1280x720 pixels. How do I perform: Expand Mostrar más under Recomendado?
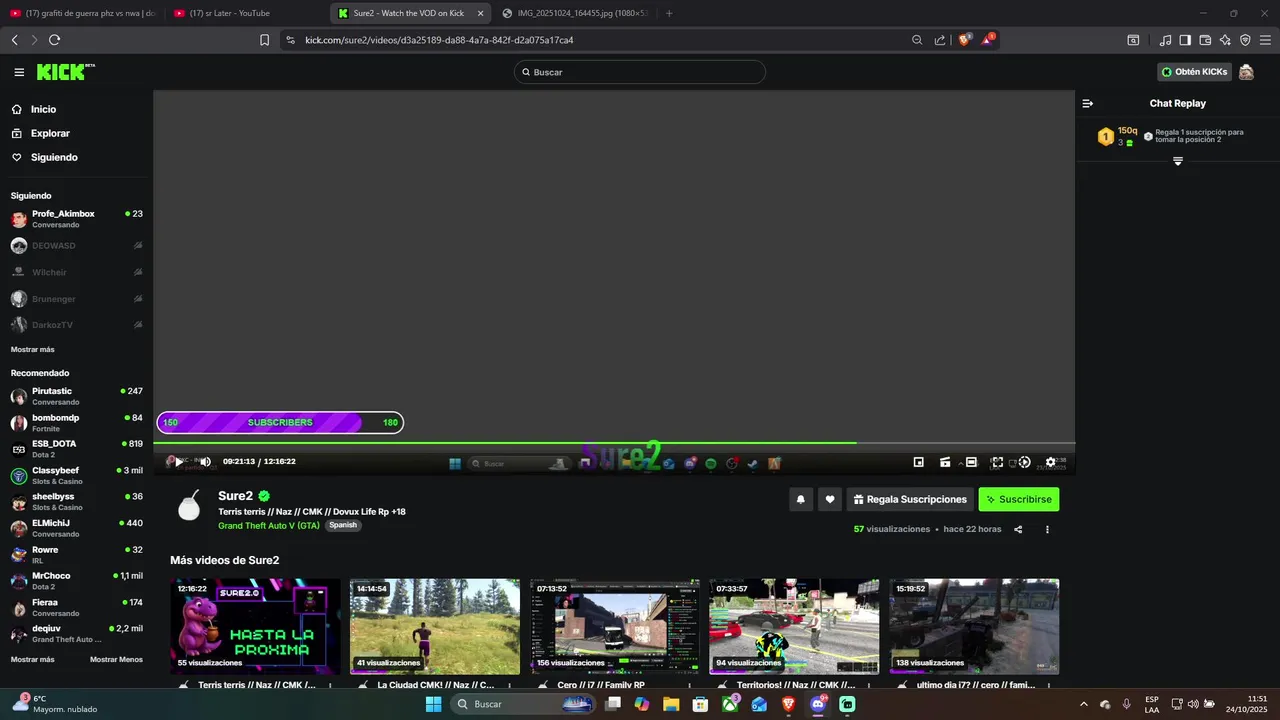[x=33, y=659]
